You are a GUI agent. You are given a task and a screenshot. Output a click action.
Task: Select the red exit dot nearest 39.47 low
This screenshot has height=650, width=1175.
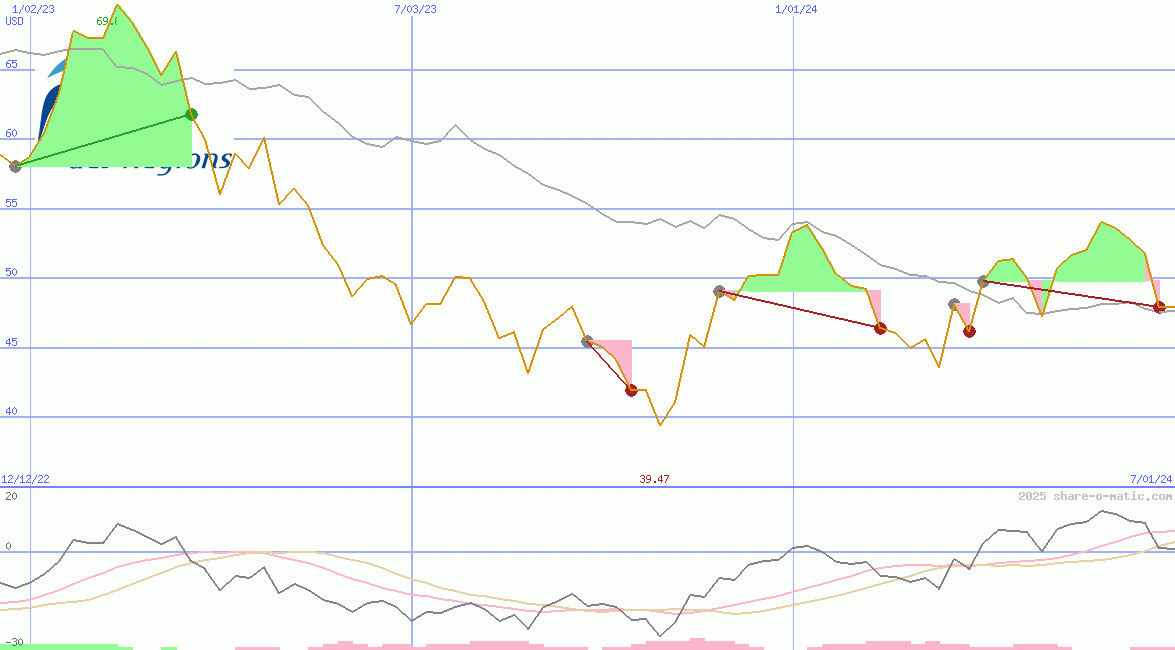631,390
